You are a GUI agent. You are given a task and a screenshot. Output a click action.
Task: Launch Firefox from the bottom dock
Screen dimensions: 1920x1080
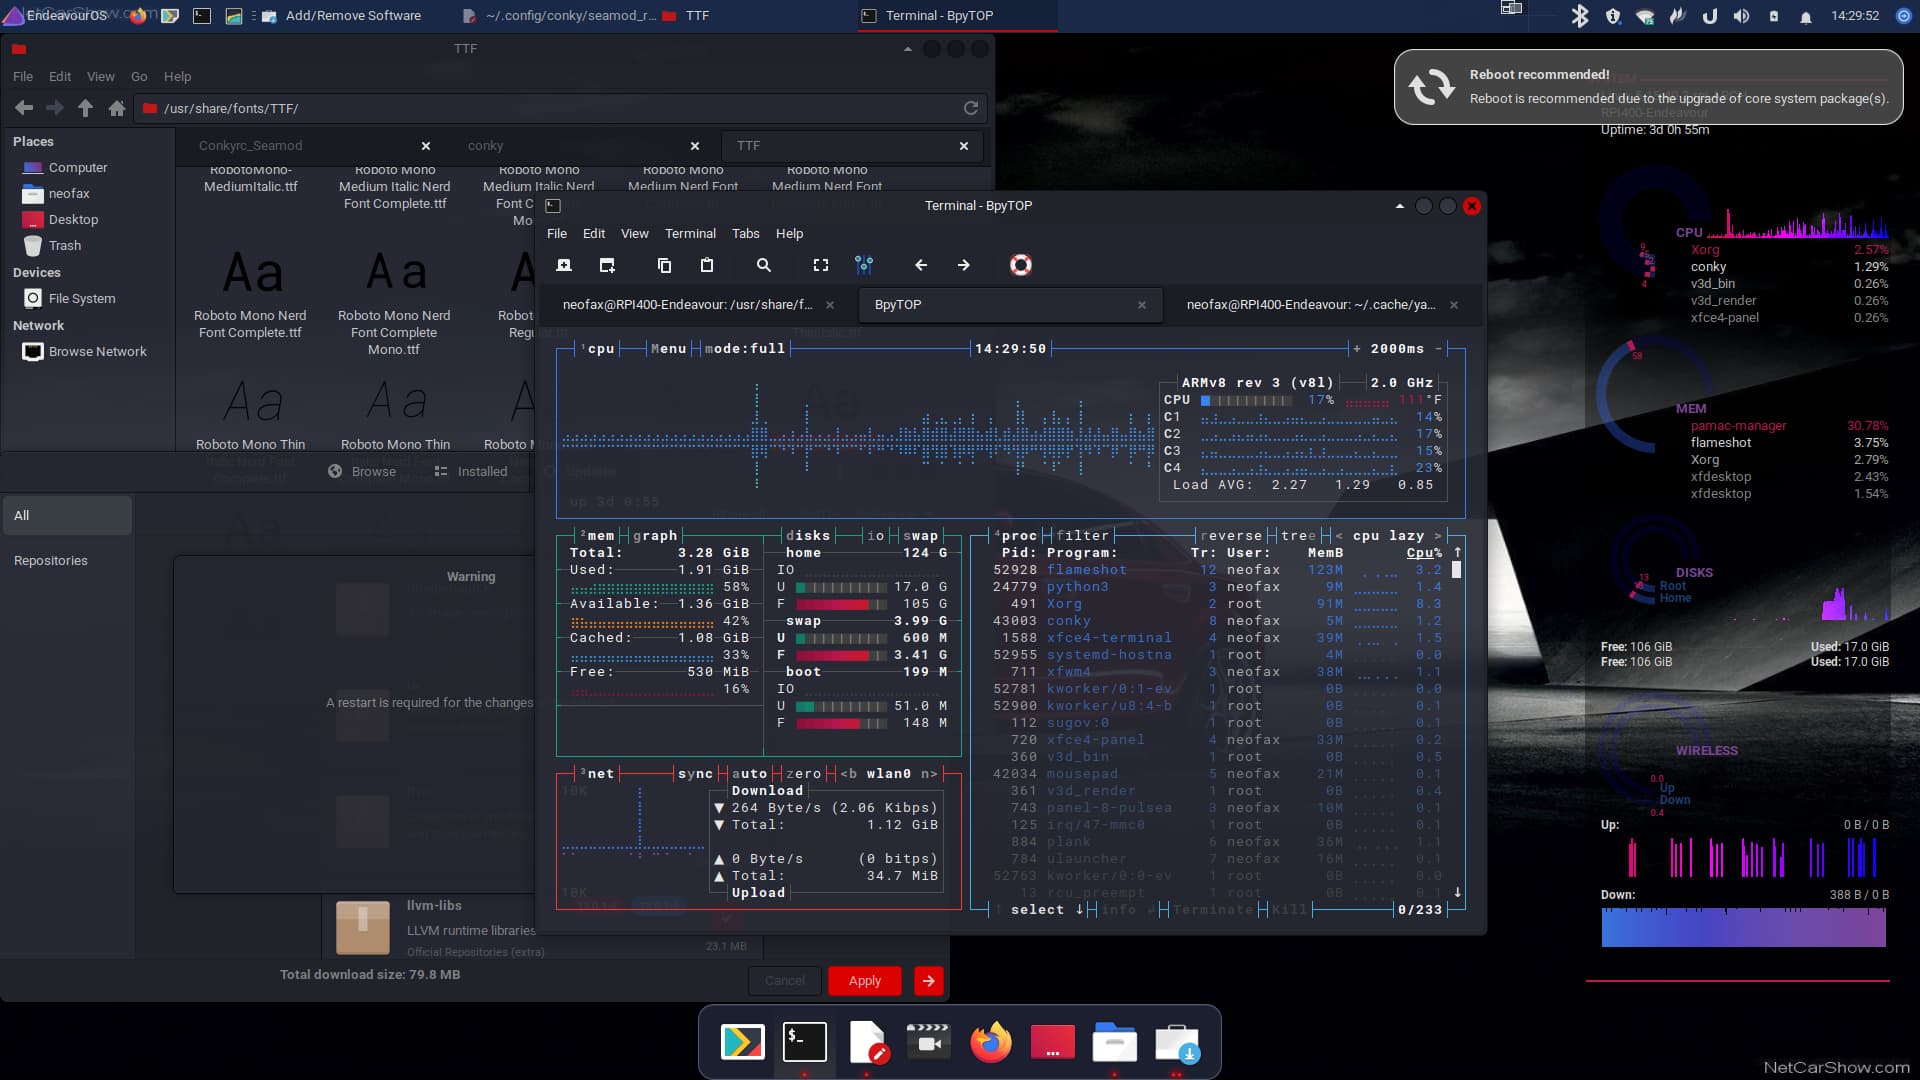click(x=990, y=1042)
